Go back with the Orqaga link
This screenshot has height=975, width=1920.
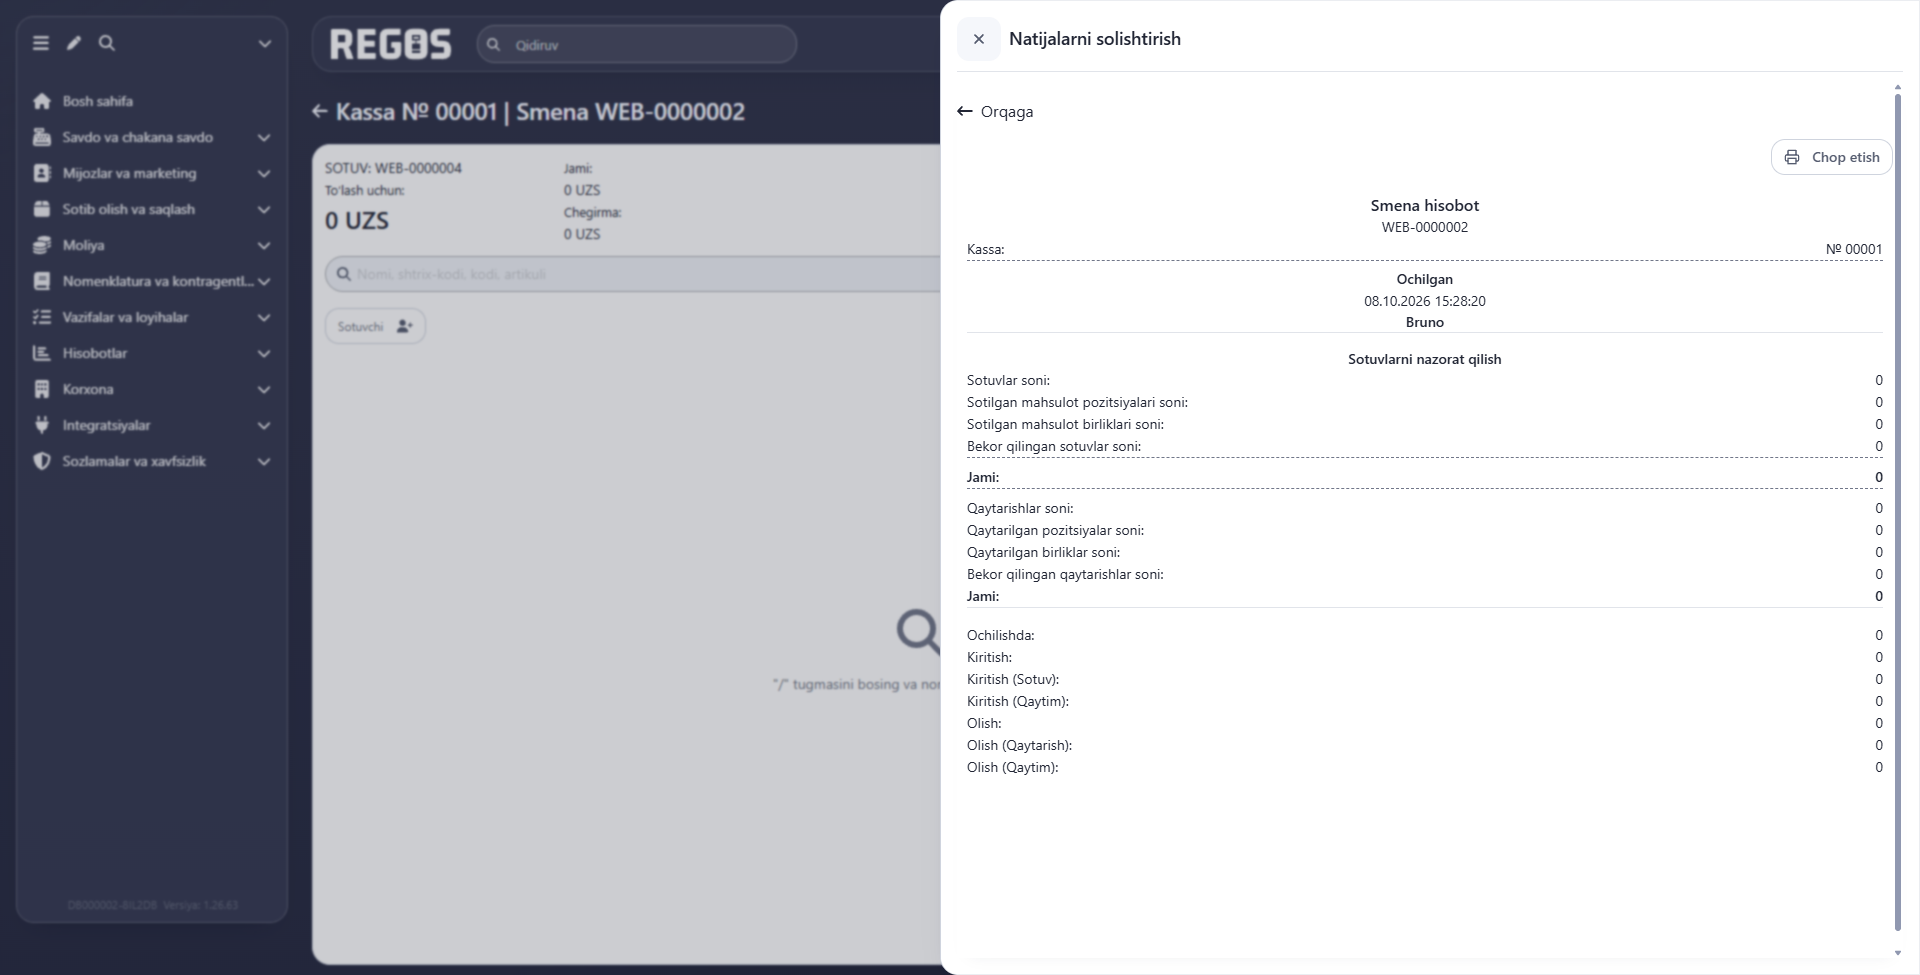(995, 112)
